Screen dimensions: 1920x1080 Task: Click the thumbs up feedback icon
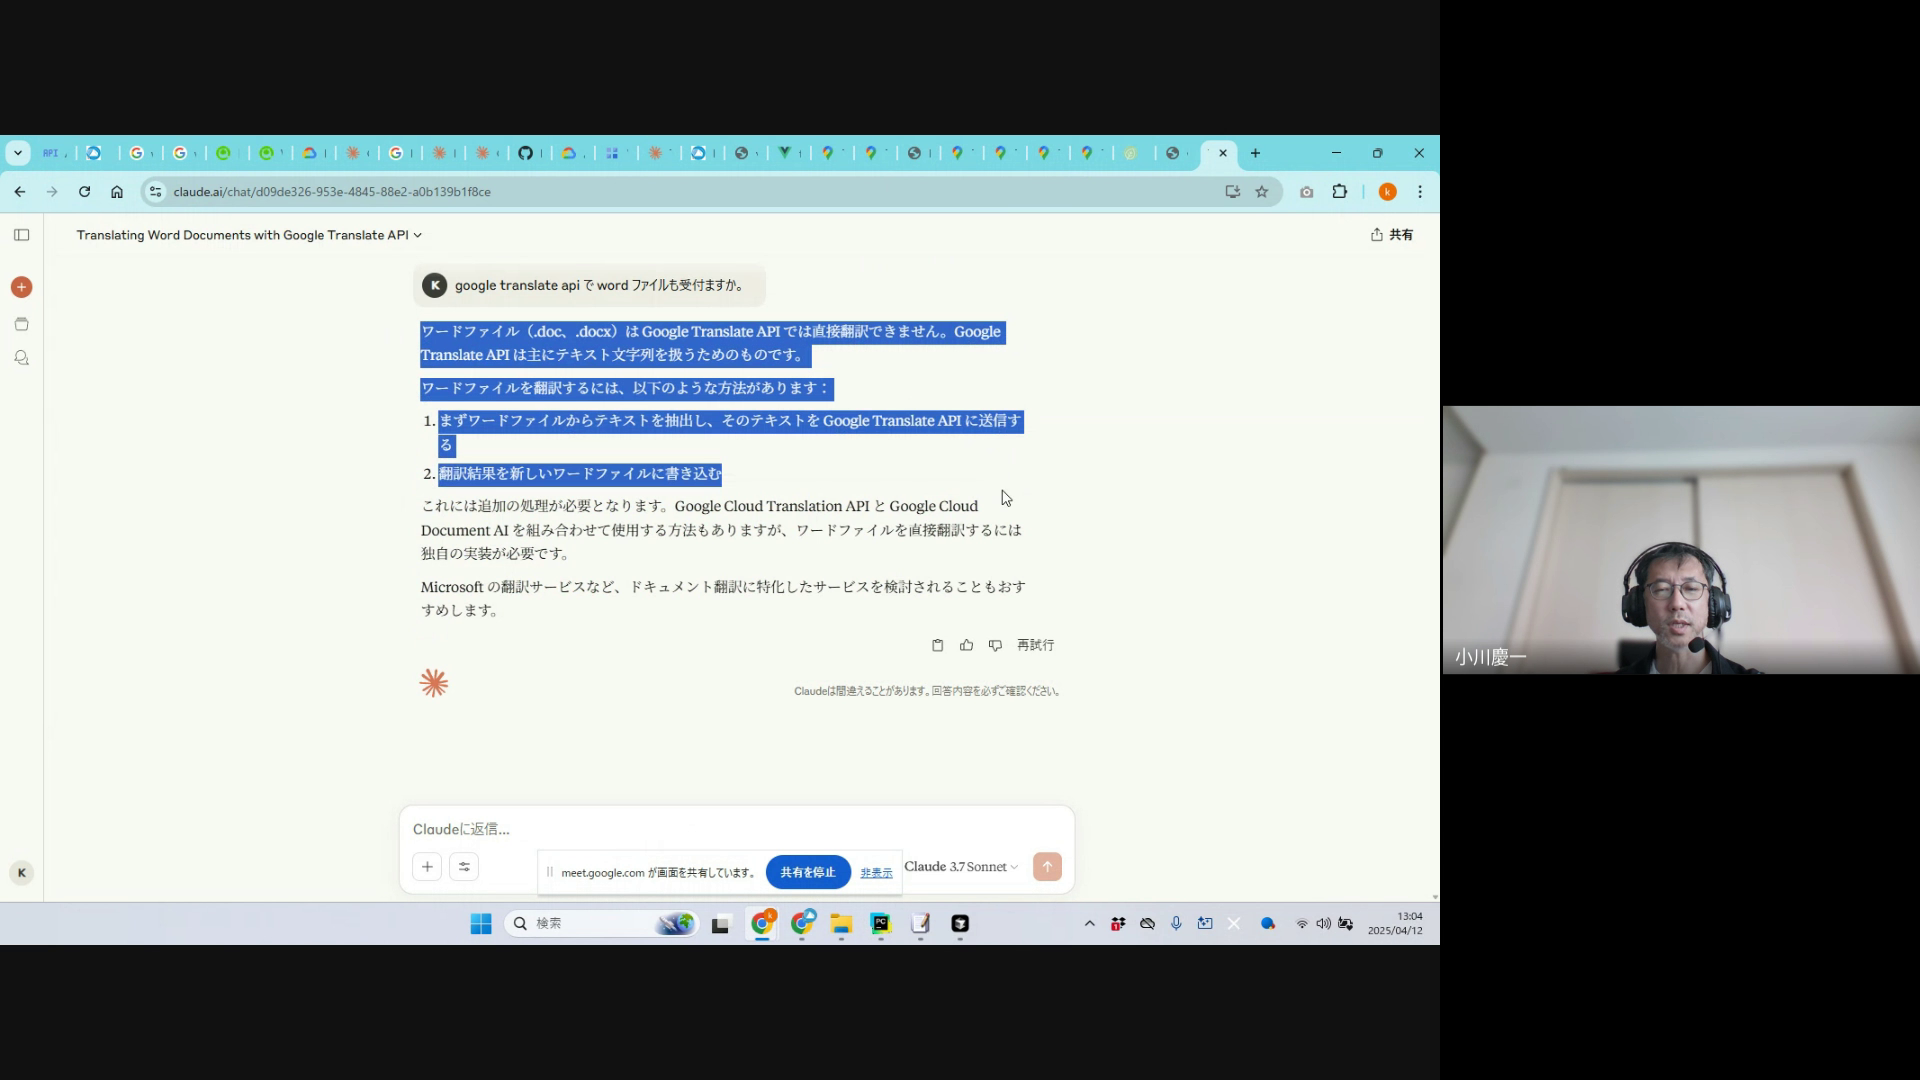[966, 645]
